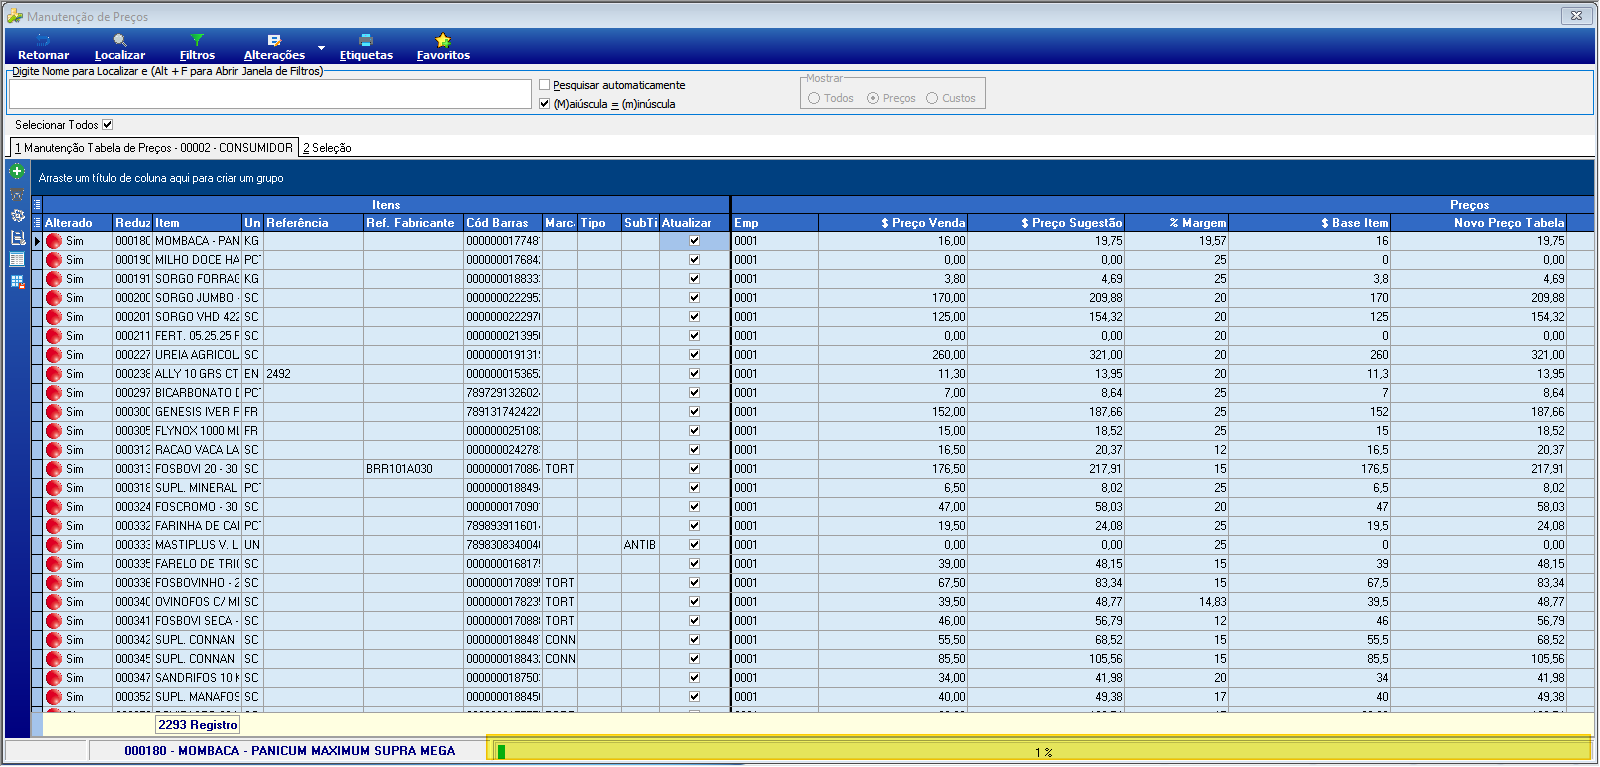
Task: Open the Localizar search tool
Action: tap(120, 48)
